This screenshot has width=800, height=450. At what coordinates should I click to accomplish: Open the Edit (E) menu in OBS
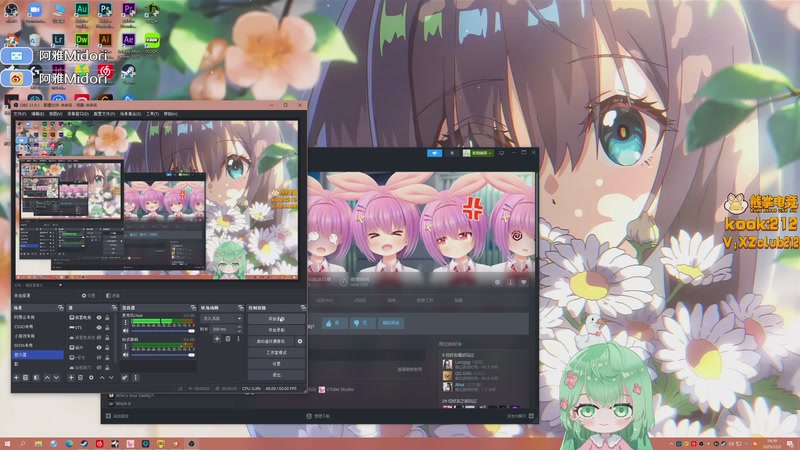[x=38, y=114]
